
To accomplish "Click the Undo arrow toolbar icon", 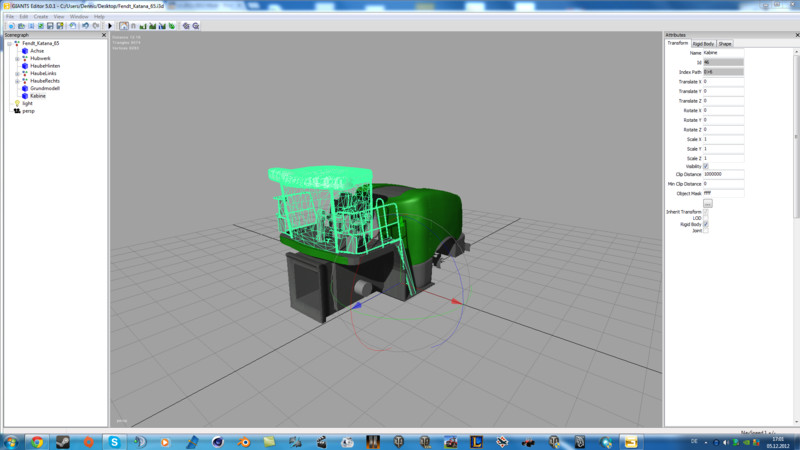I will coord(85,26).
